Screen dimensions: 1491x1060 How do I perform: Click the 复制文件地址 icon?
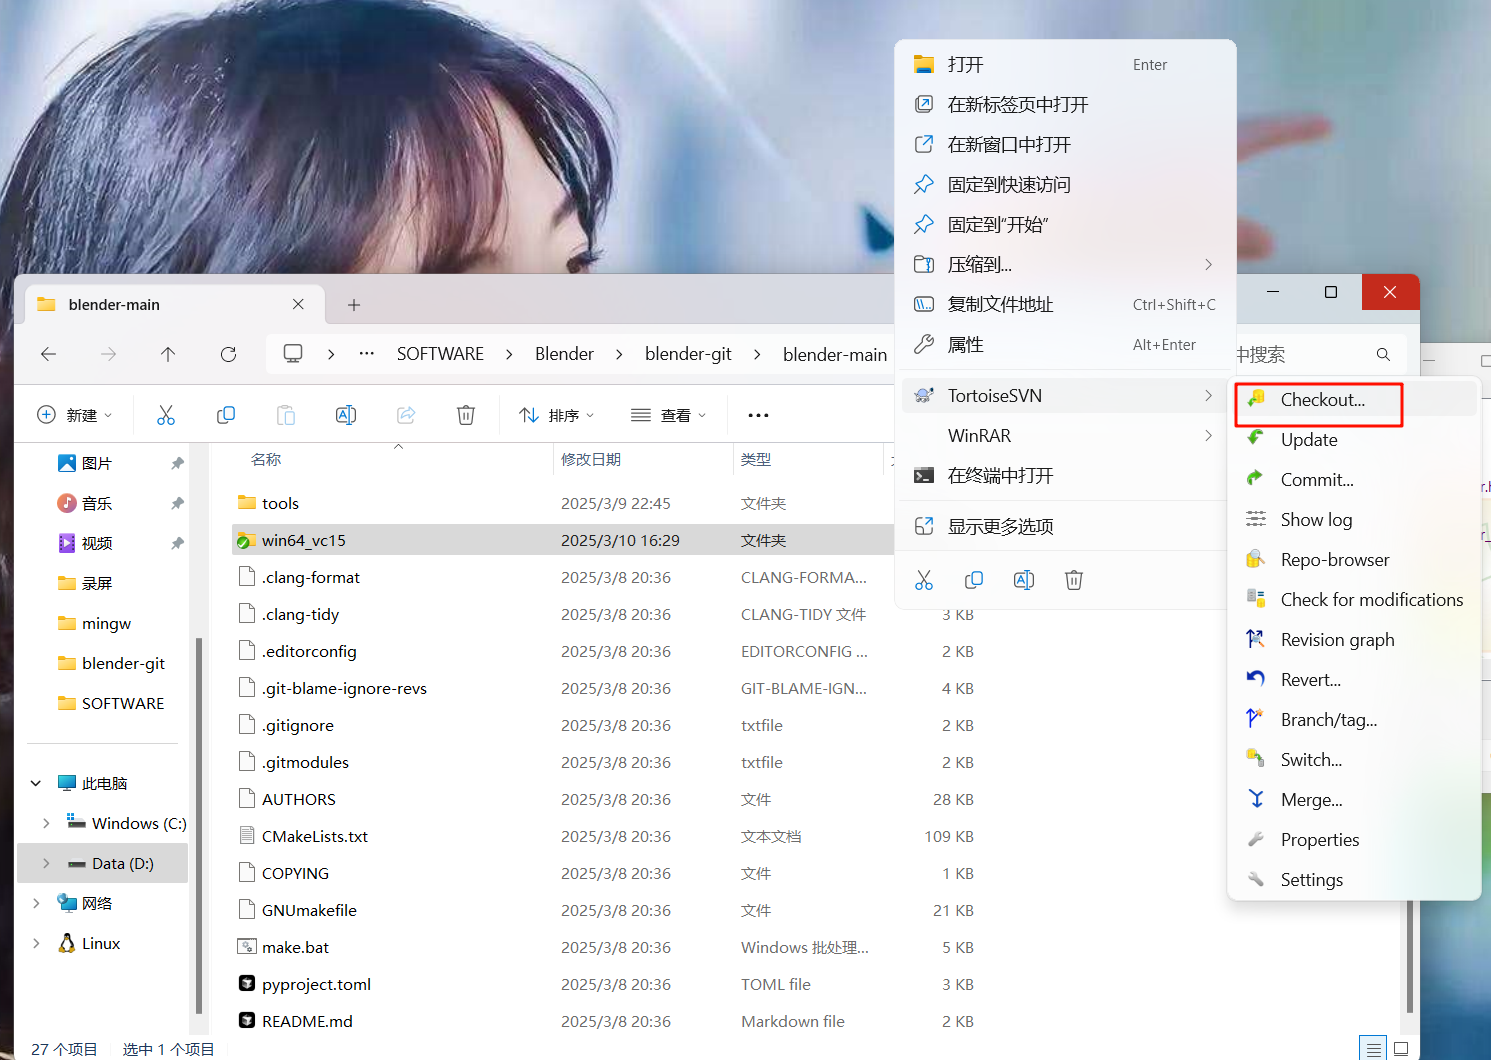click(x=924, y=304)
